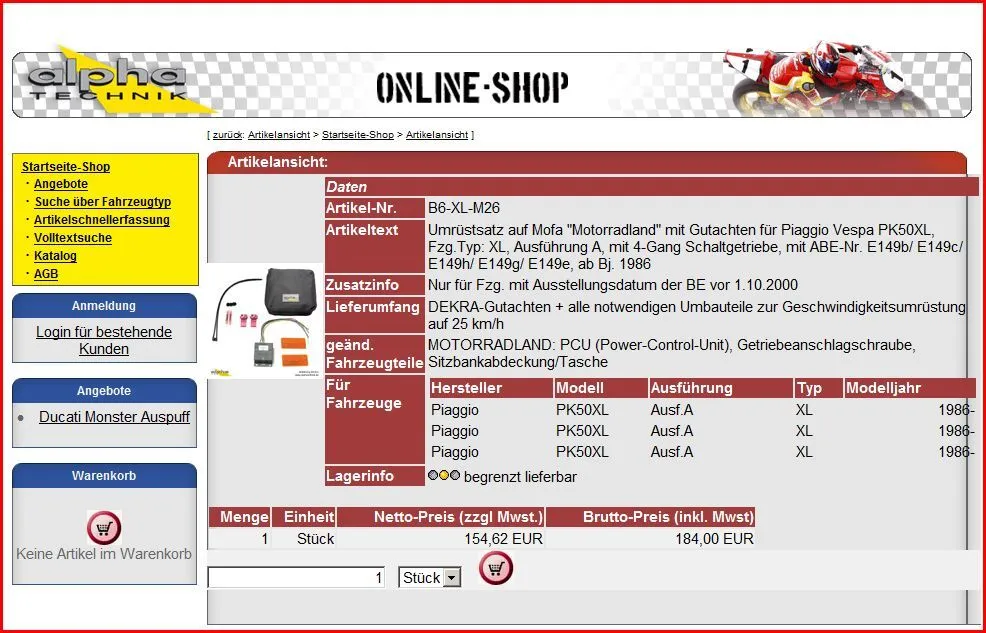Viewport: 986px width, 633px height.
Task: Select Suche über Fahrzeugtyp
Action: click(102, 202)
